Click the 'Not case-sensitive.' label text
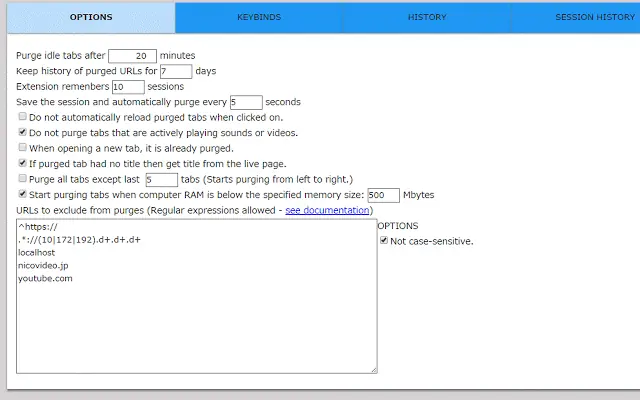Image resolution: width=640 pixels, height=400 pixels. click(x=432, y=241)
